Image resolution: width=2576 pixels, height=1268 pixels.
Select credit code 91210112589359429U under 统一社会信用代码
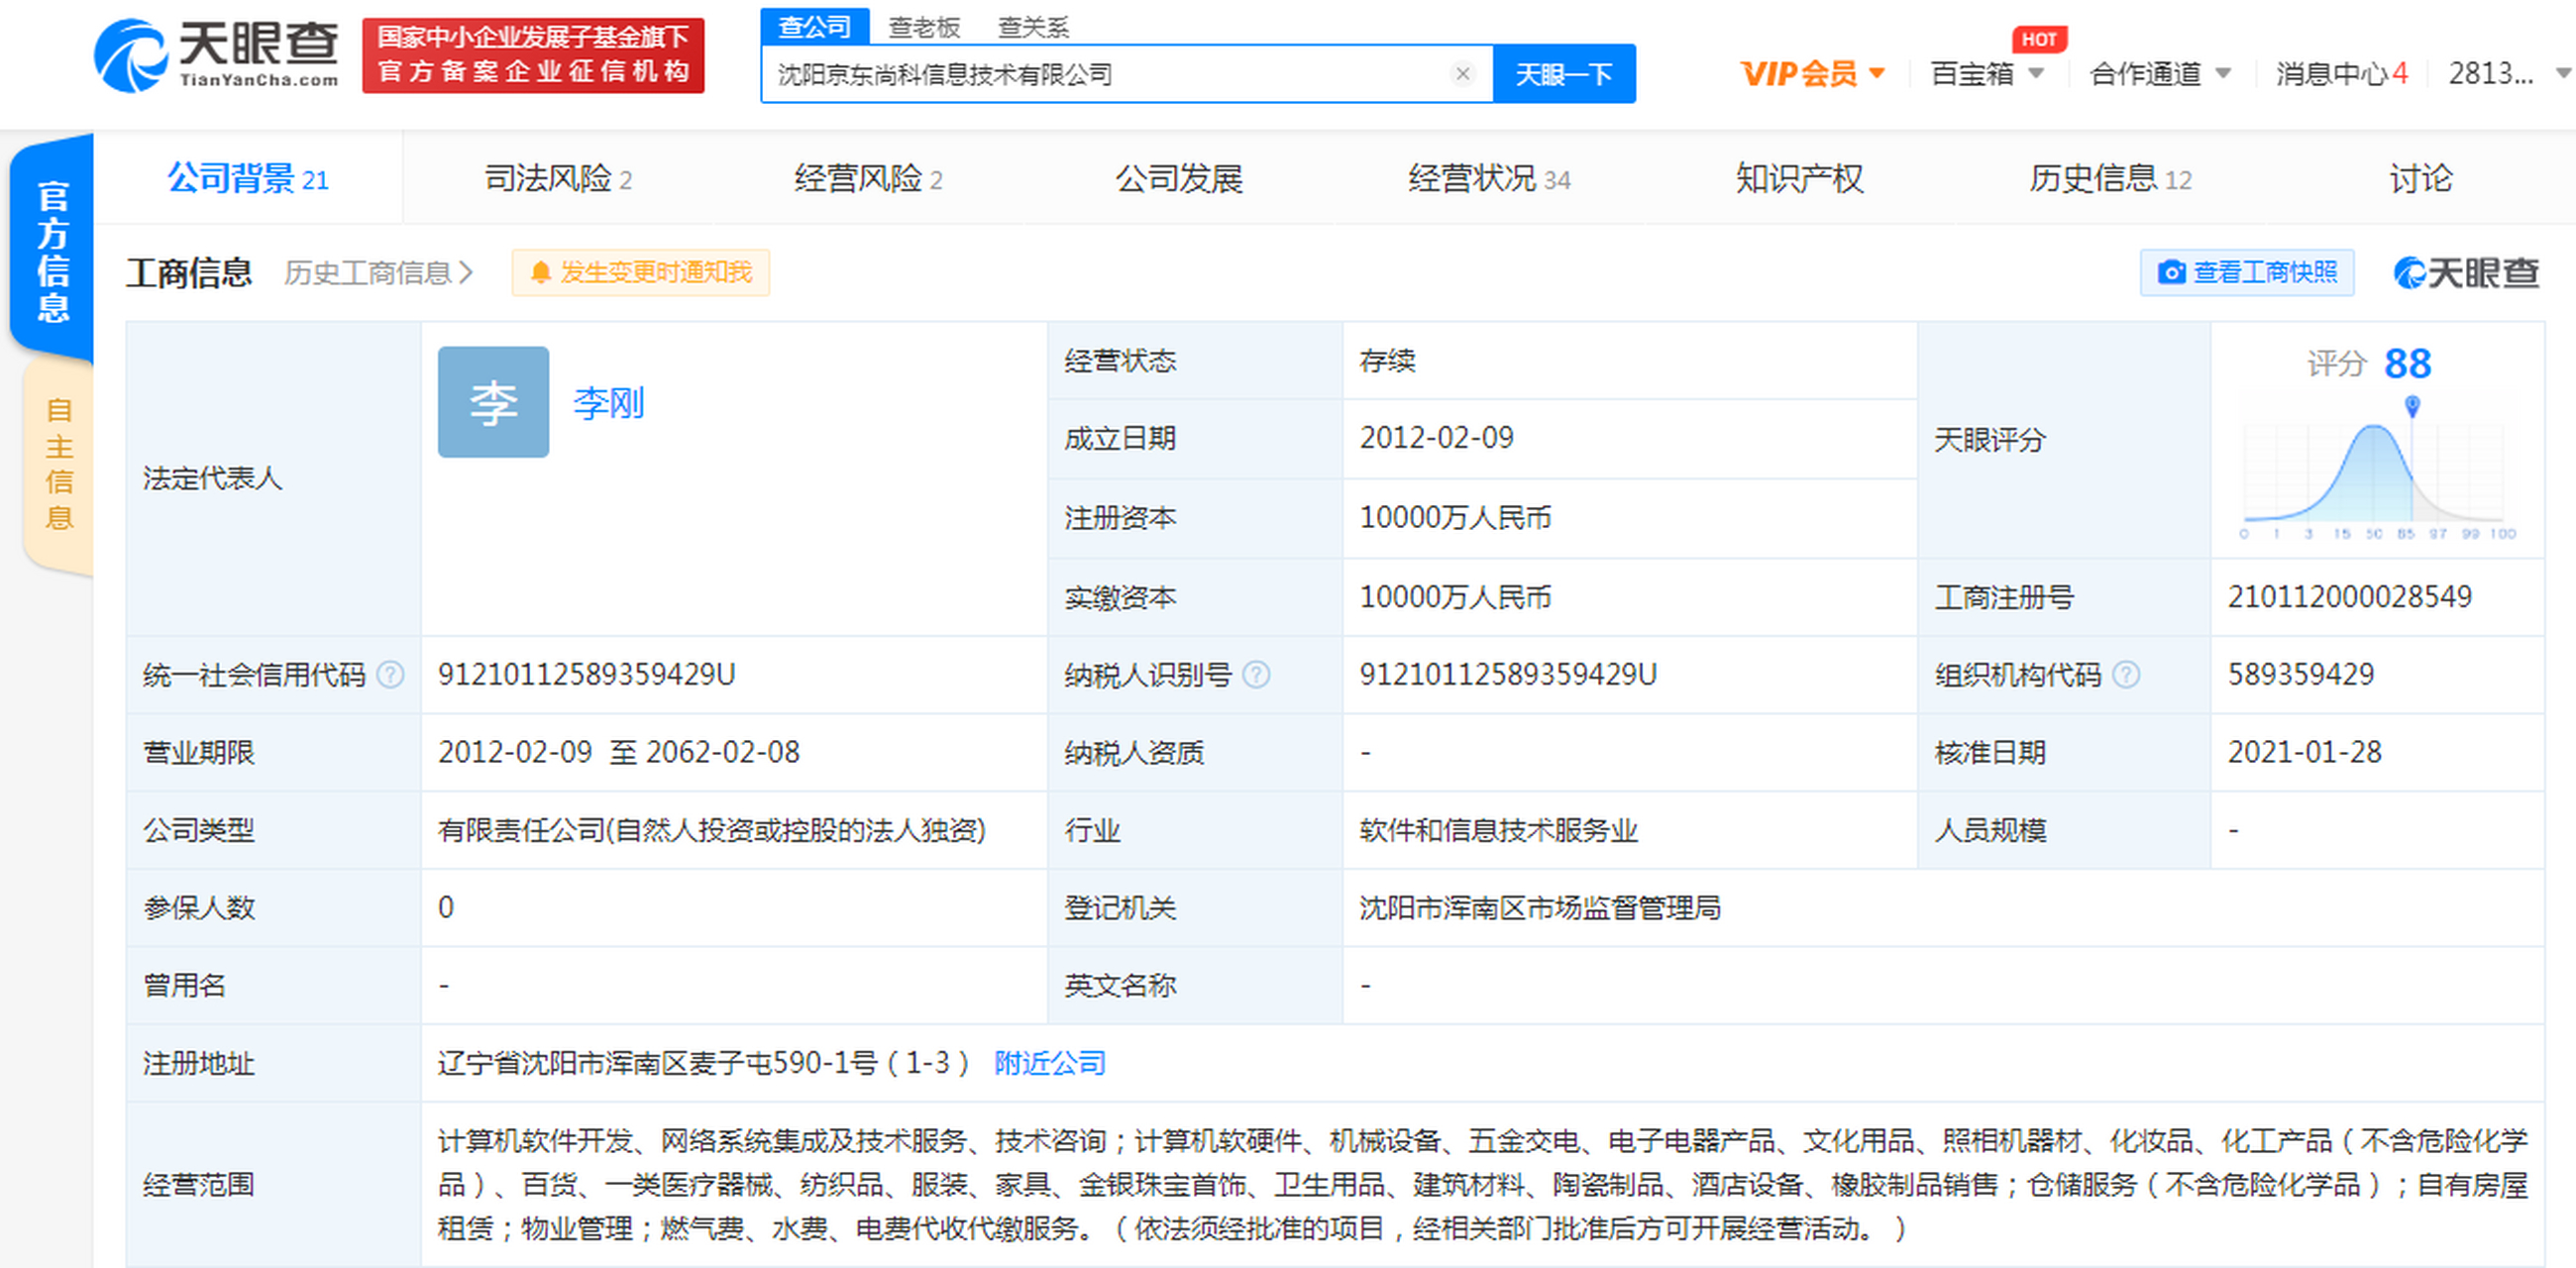(587, 675)
